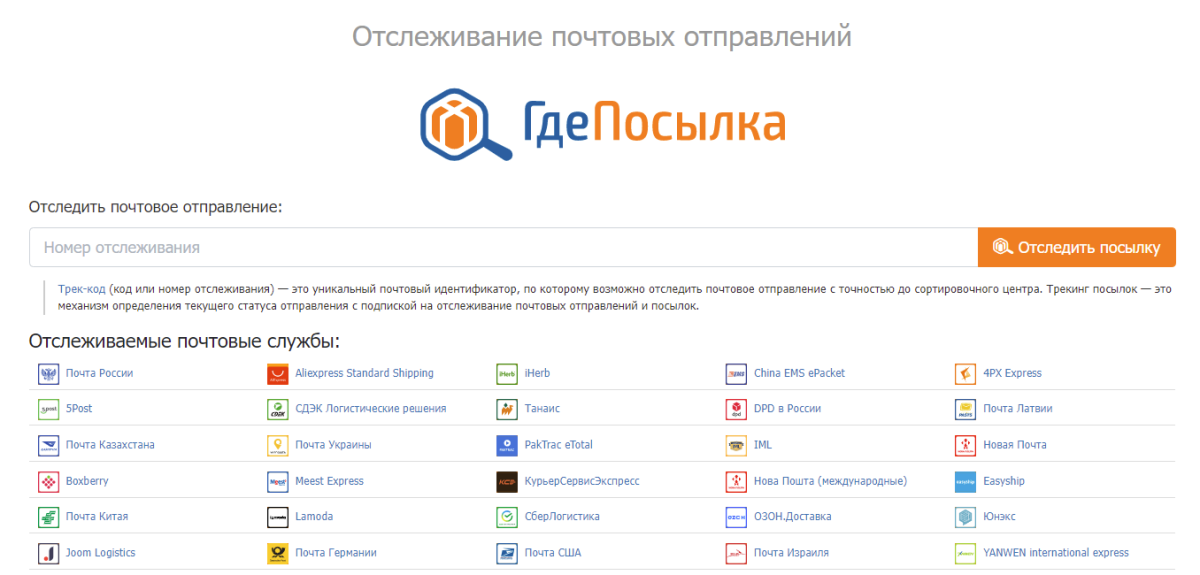1200x575 pixels.
Task: Open the Почта России link
Action: point(99,373)
